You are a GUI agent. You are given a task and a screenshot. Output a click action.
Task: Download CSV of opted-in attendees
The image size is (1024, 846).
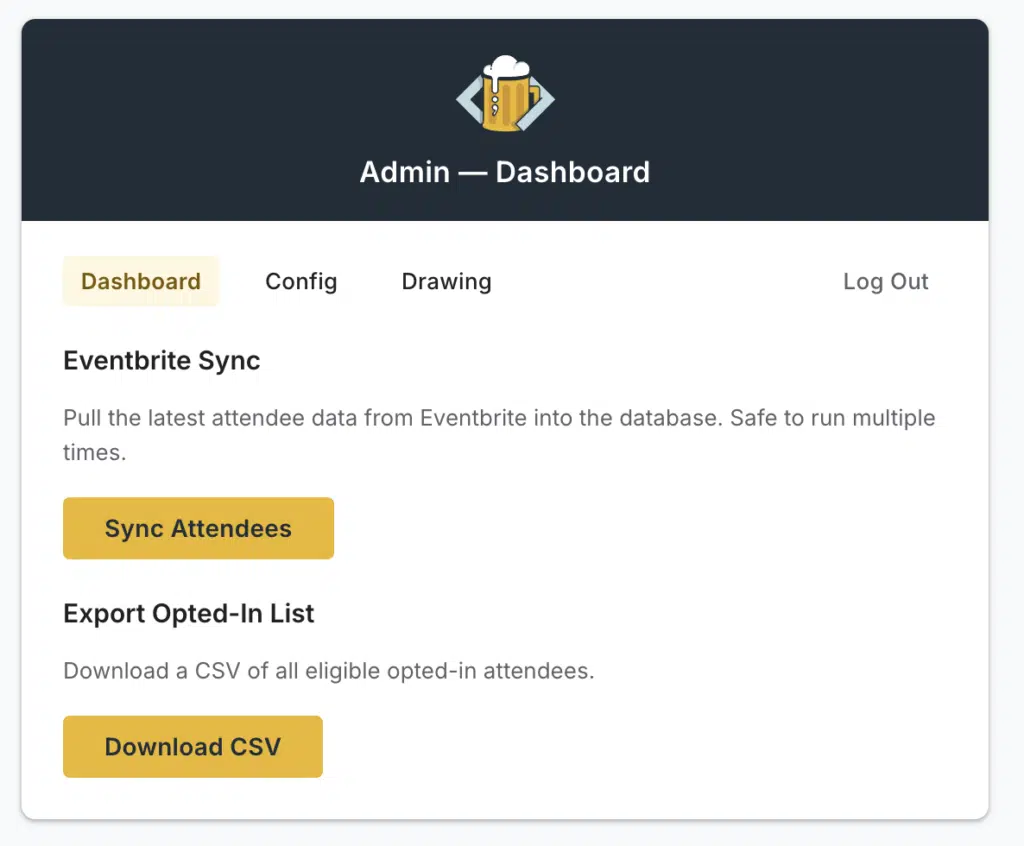click(x=193, y=747)
